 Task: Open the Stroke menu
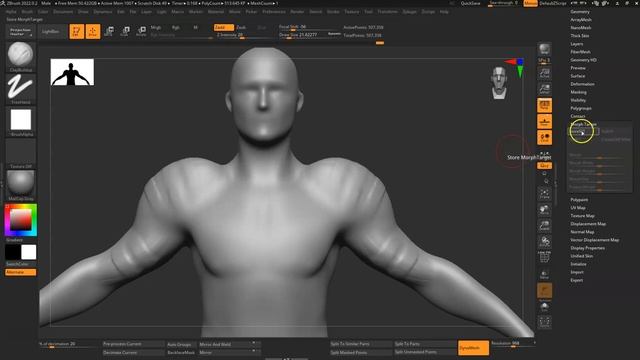[333, 12]
